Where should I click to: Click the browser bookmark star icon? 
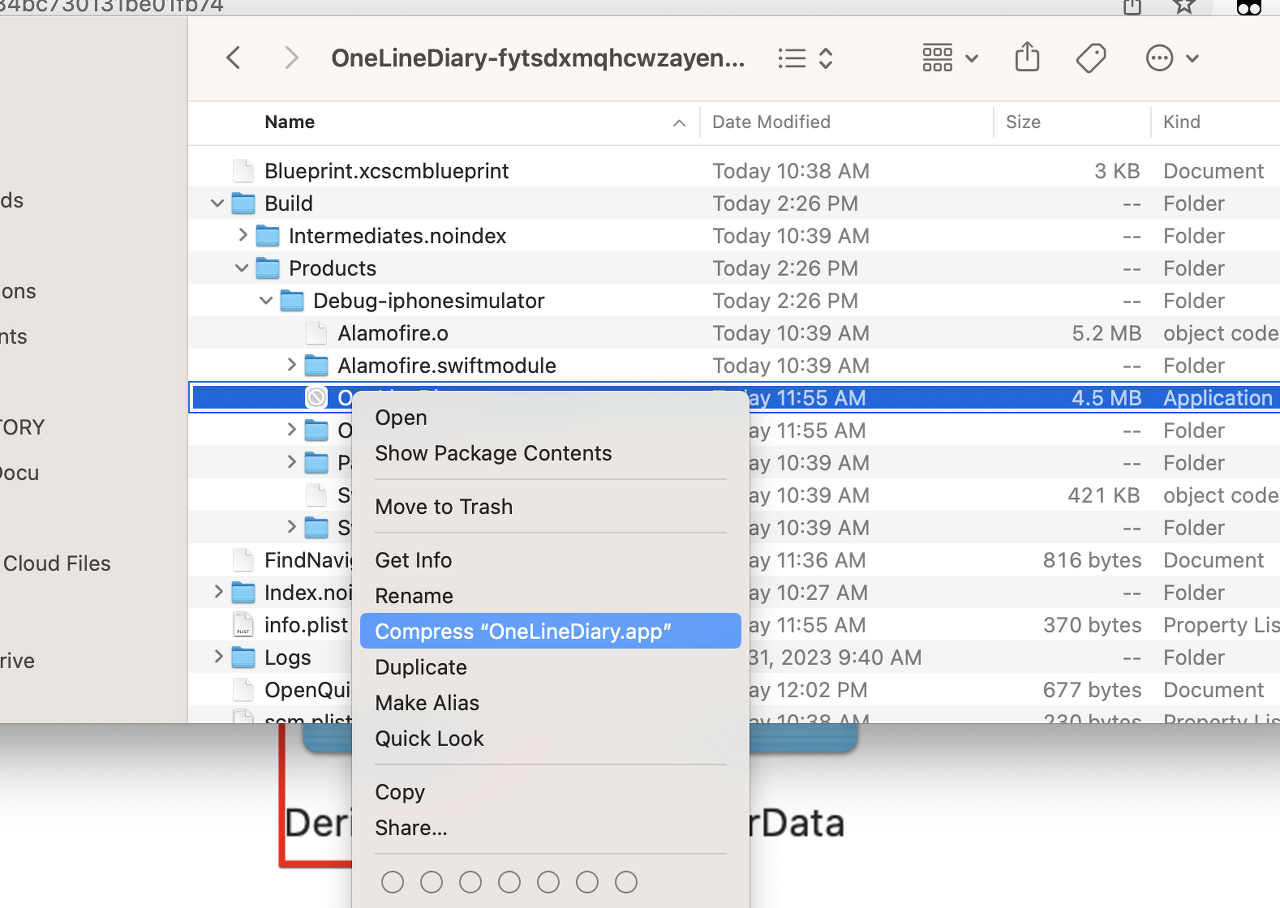pyautogui.click(x=1184, y=6)
